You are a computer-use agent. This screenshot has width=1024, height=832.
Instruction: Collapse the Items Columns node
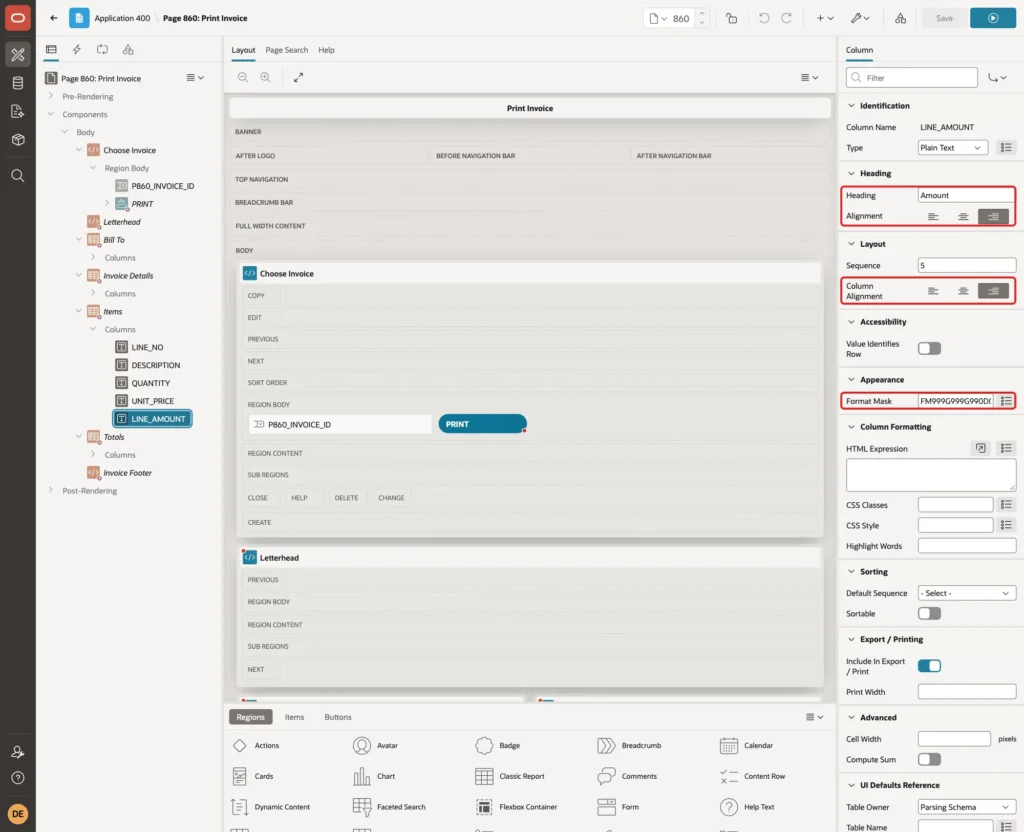pos(93,329)
